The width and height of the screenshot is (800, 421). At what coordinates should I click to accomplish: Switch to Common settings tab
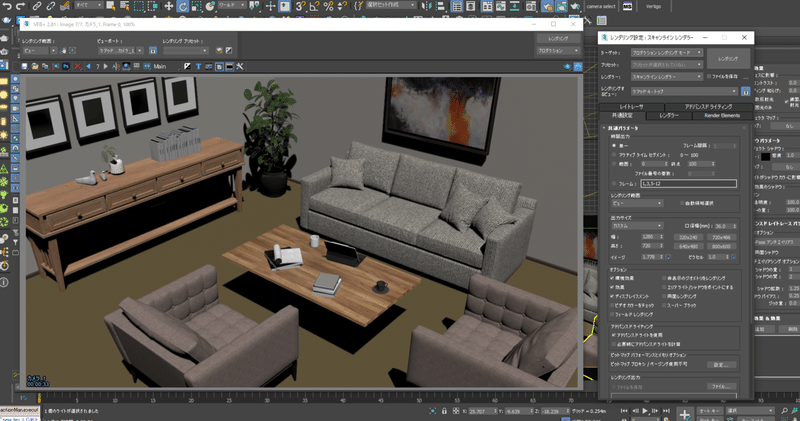pyautogui.click(x=622, y=116)
